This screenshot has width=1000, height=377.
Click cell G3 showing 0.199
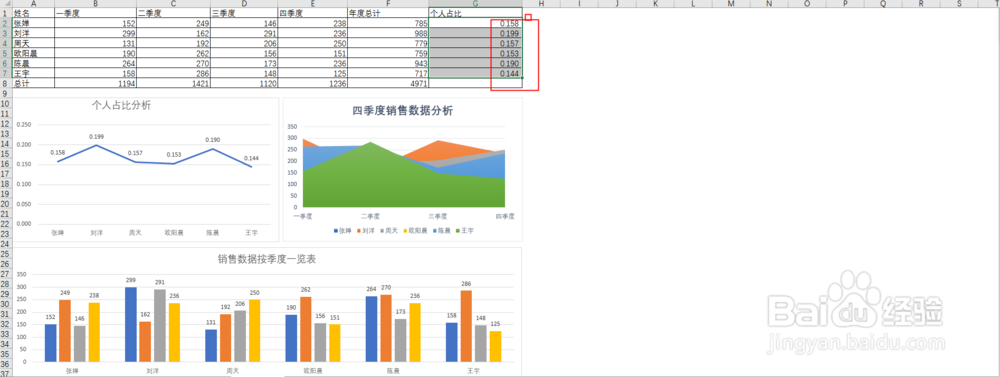coord(476,33)
